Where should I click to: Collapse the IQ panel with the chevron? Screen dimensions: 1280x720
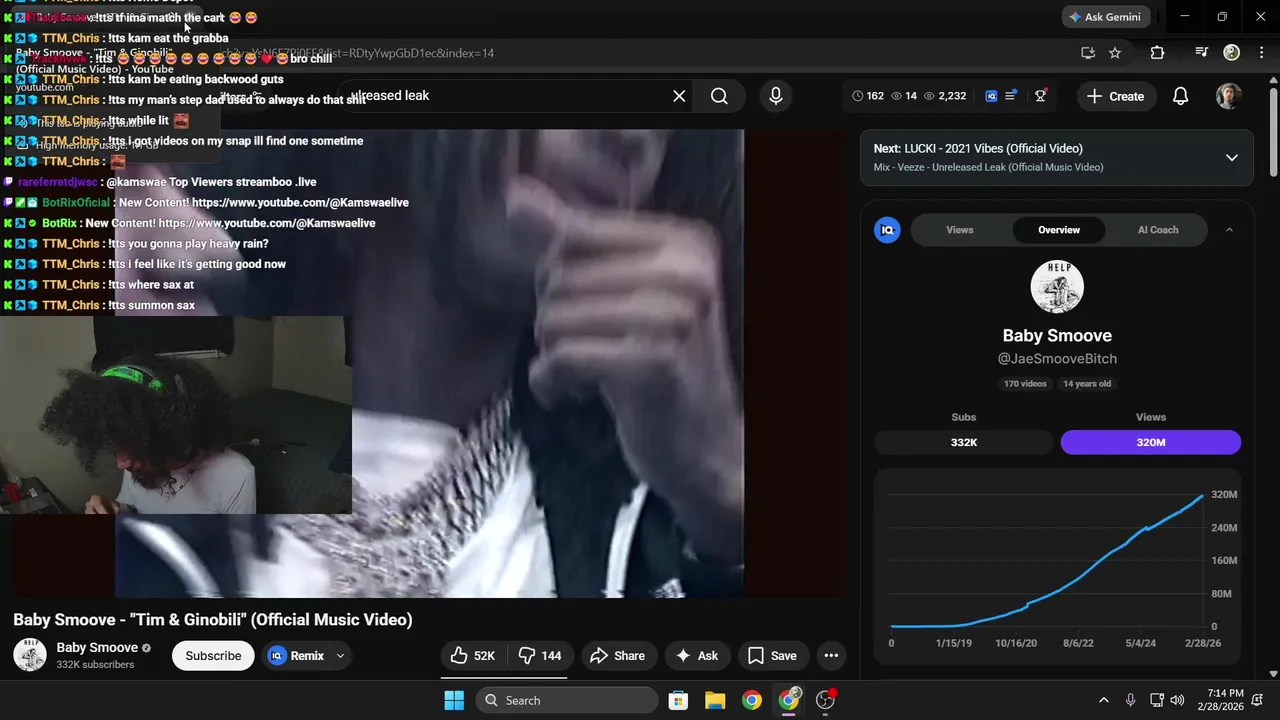1229,230
